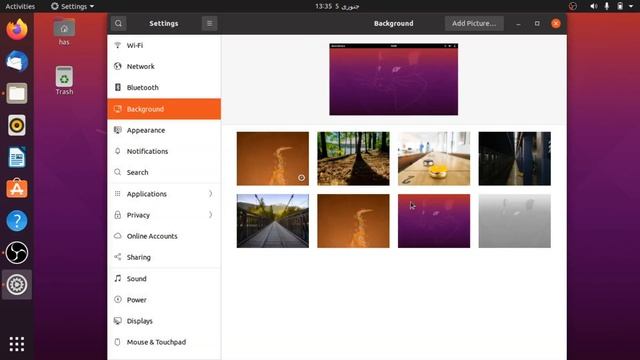Click the search icon in Settings header

click(118, 23)
